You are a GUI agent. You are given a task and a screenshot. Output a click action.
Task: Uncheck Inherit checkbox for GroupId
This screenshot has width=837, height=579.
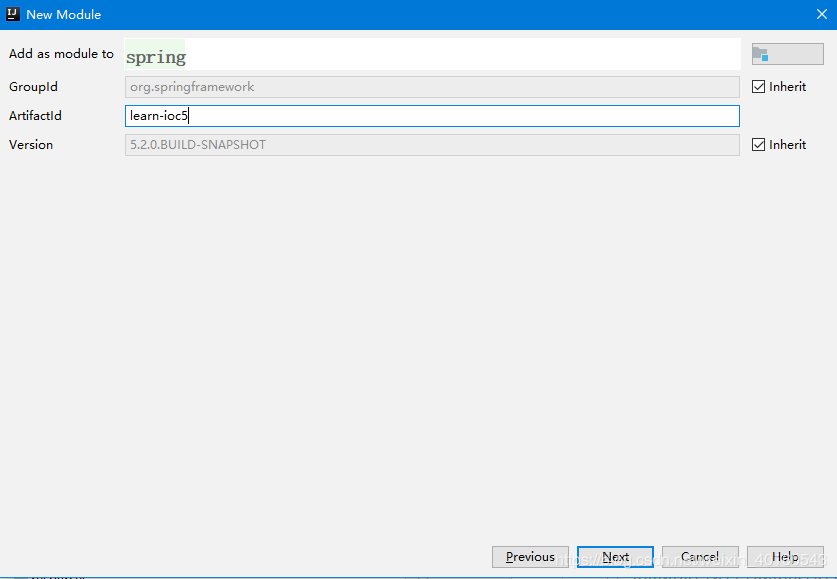(x=758, y=86)
